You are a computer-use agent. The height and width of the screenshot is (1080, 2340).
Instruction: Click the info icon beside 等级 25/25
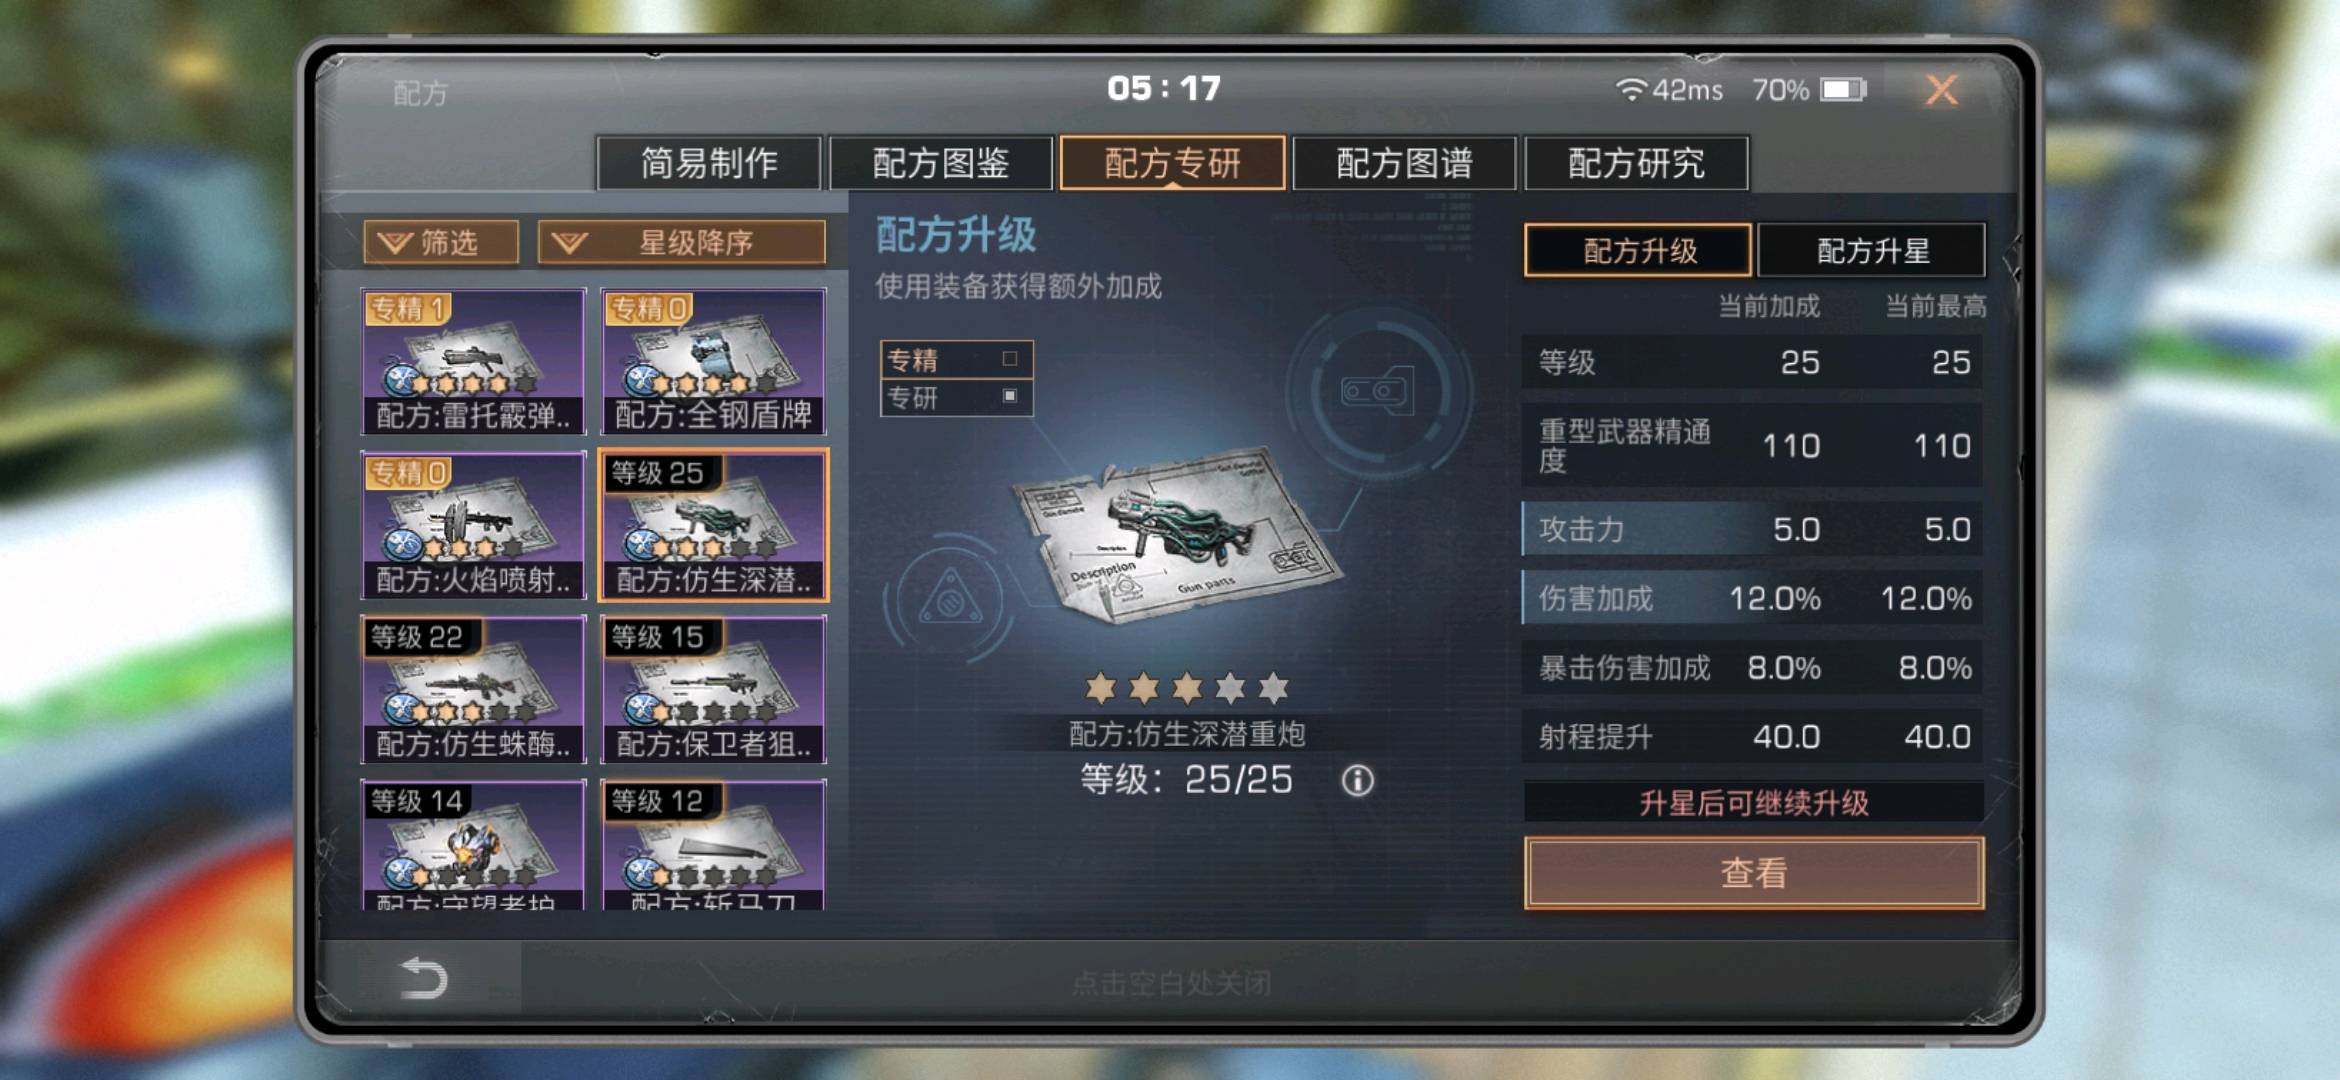[1357, 781]
